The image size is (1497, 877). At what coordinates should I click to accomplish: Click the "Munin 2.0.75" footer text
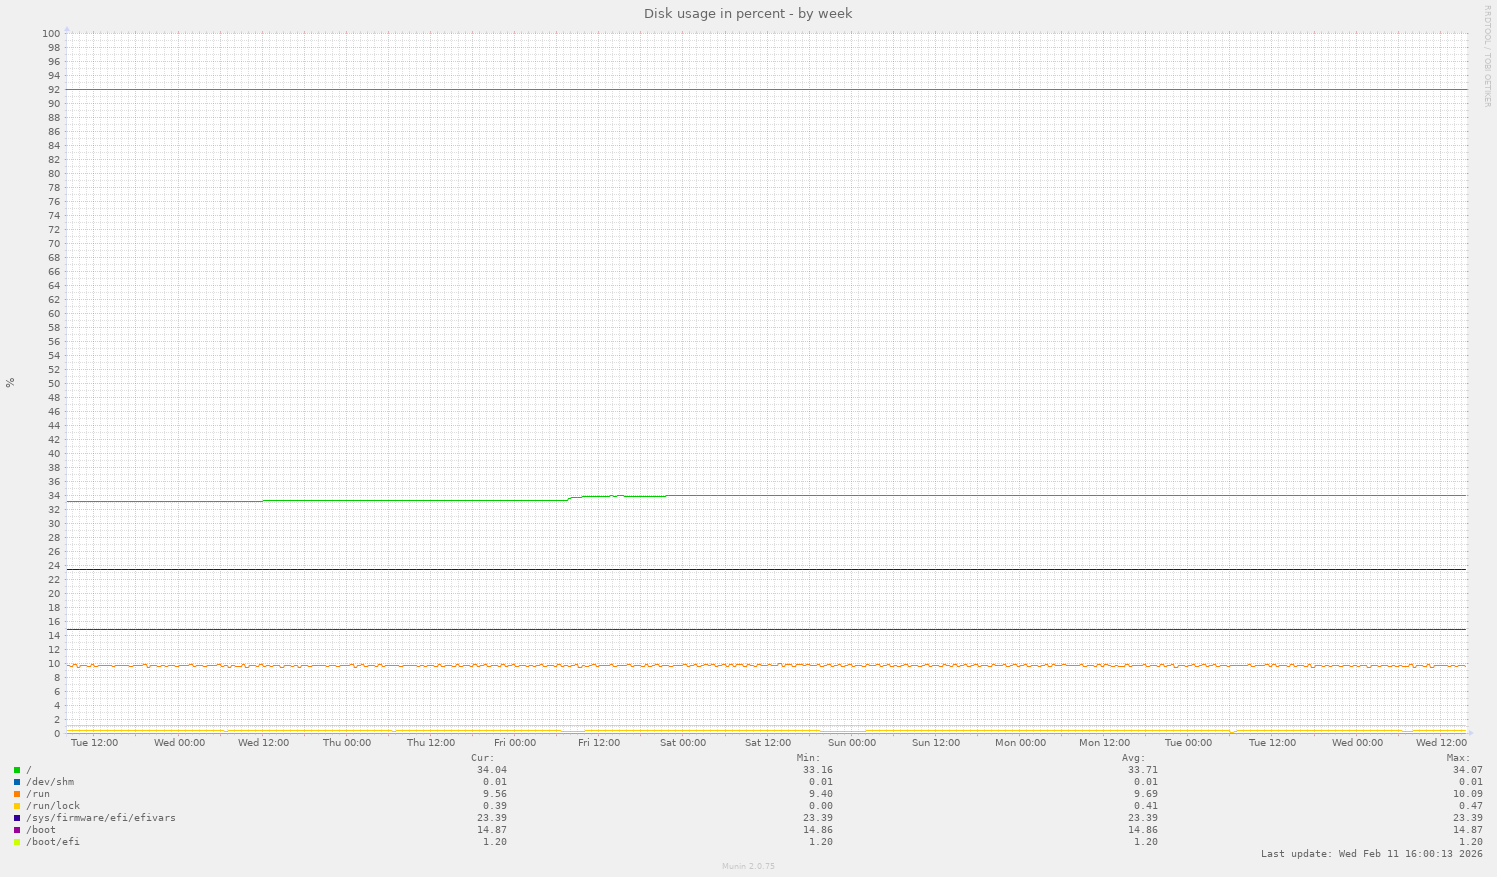748,866
